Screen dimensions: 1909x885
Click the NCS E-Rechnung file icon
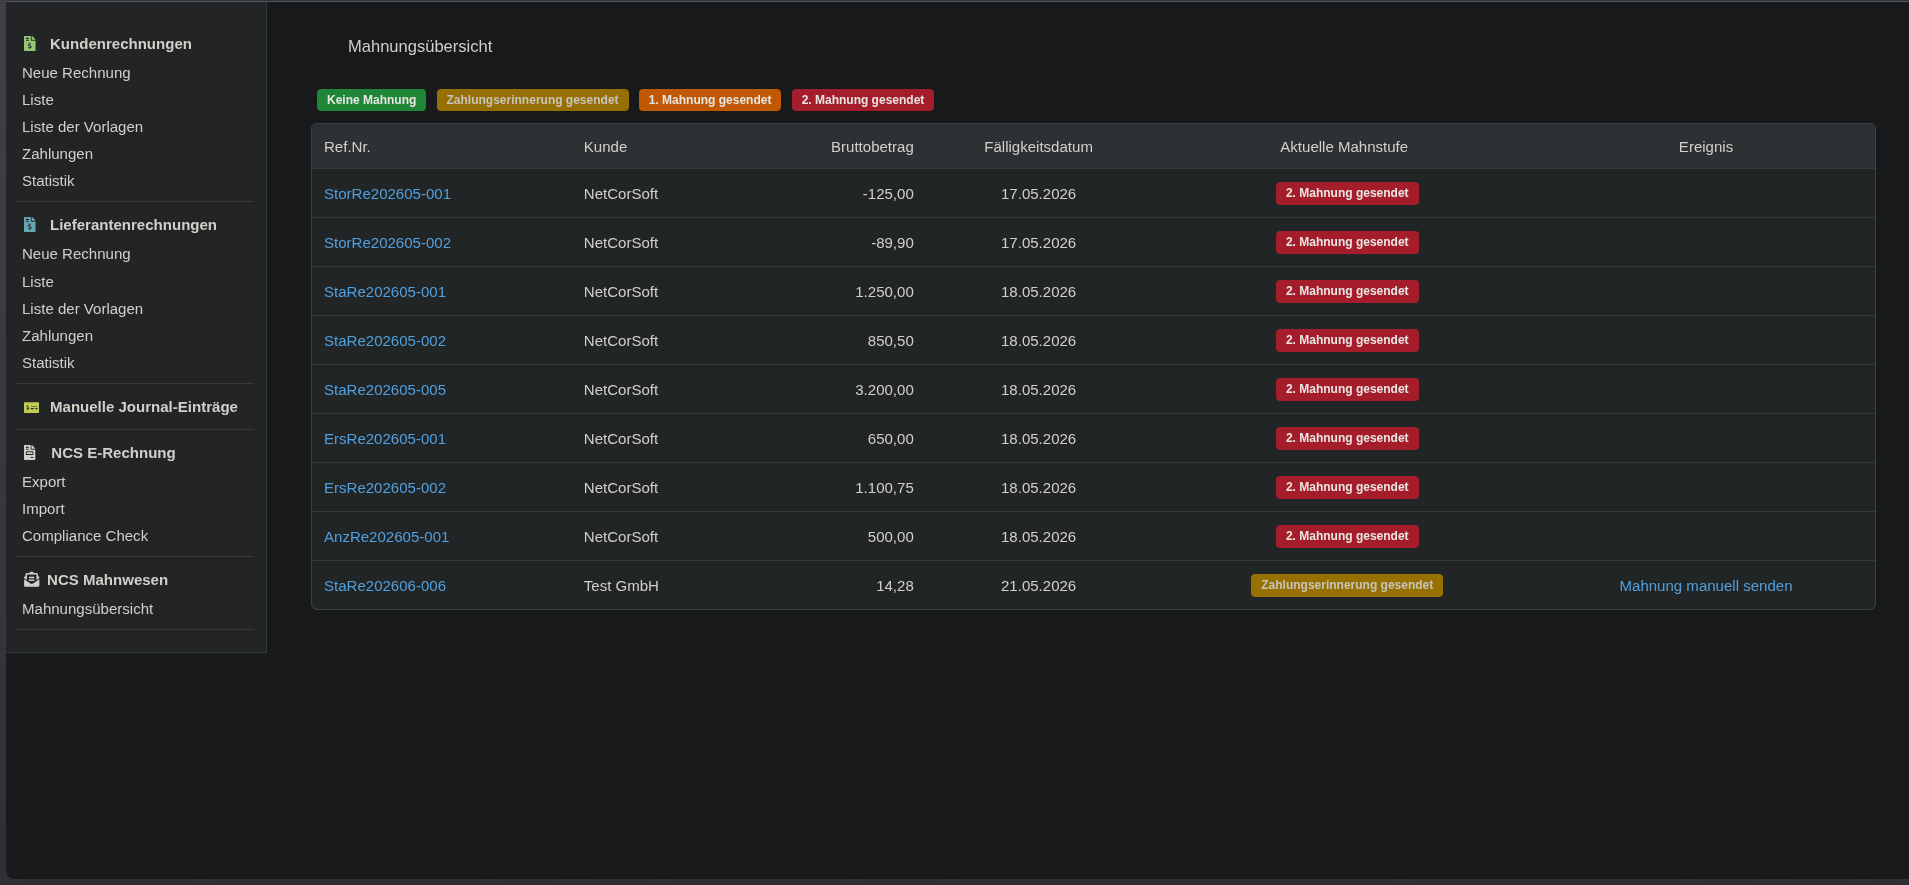coord(30,453)
